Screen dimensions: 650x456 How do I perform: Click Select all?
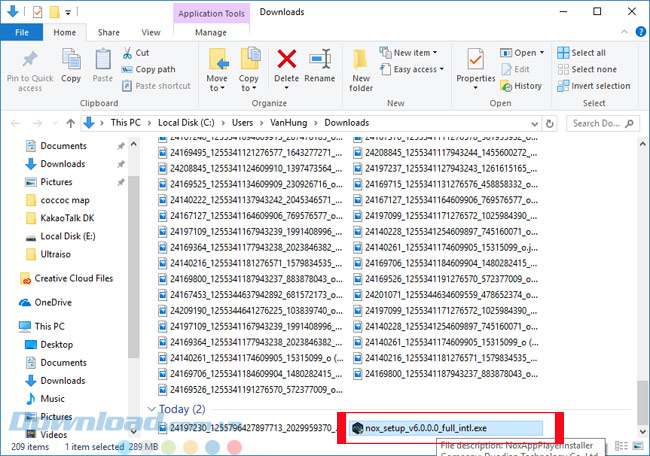coord(581,53)
